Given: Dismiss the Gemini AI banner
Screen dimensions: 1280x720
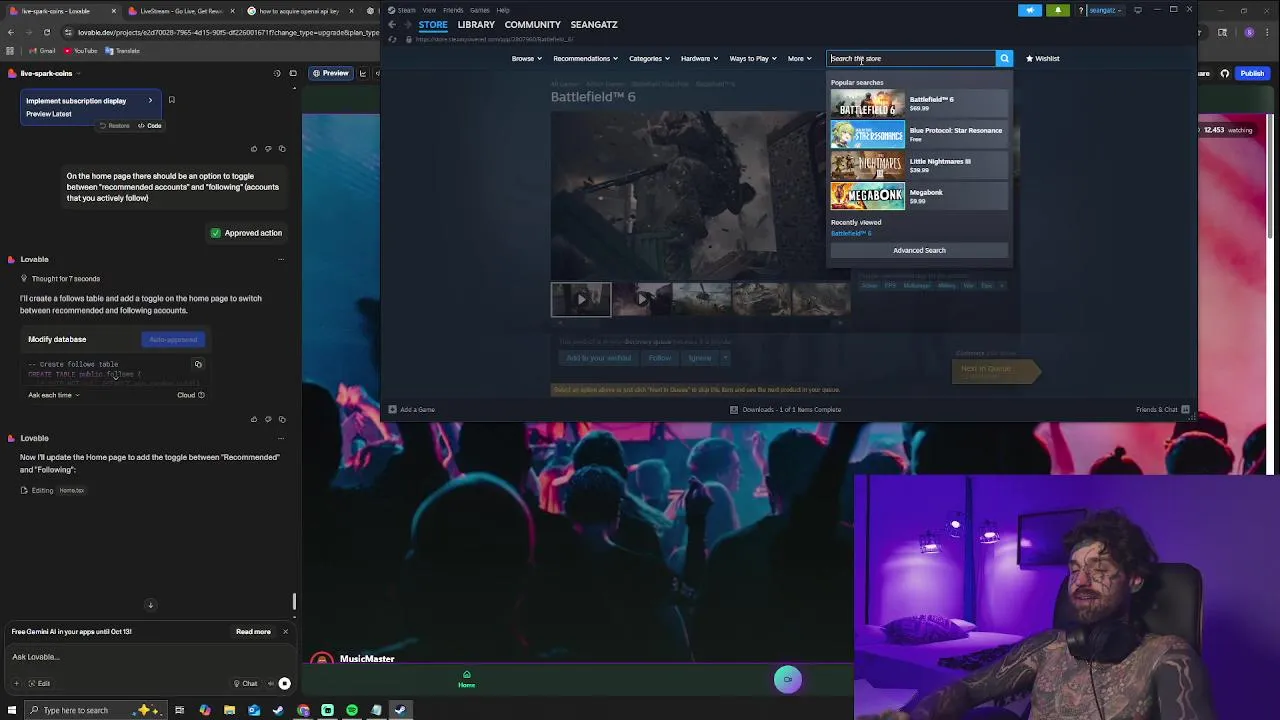Looking at the screenshot, I should (285, 632).
